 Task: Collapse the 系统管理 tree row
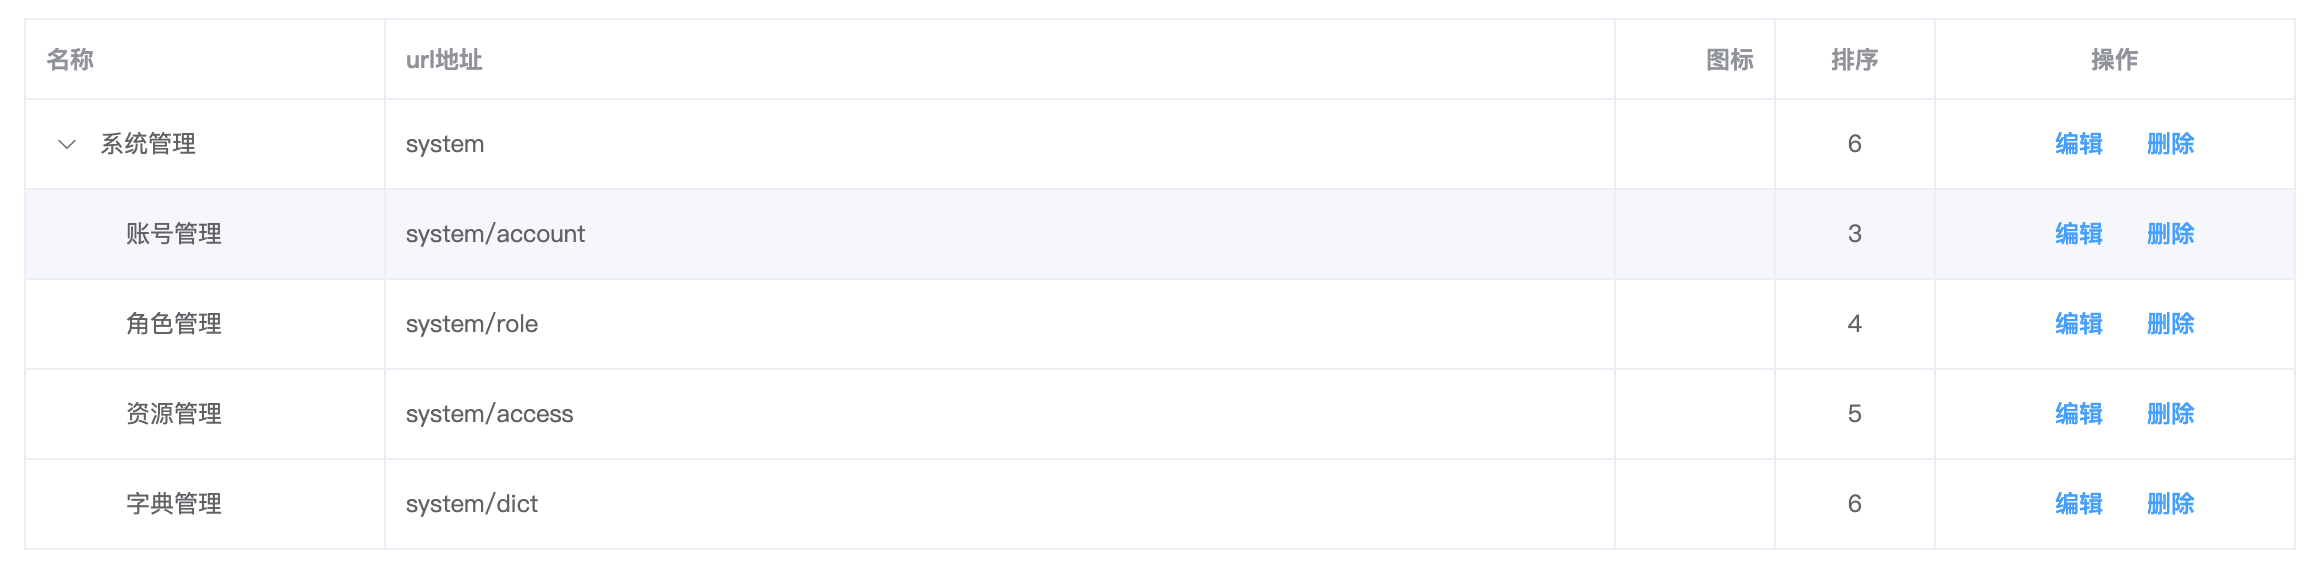pyautogui.click(x=67, y=144)
